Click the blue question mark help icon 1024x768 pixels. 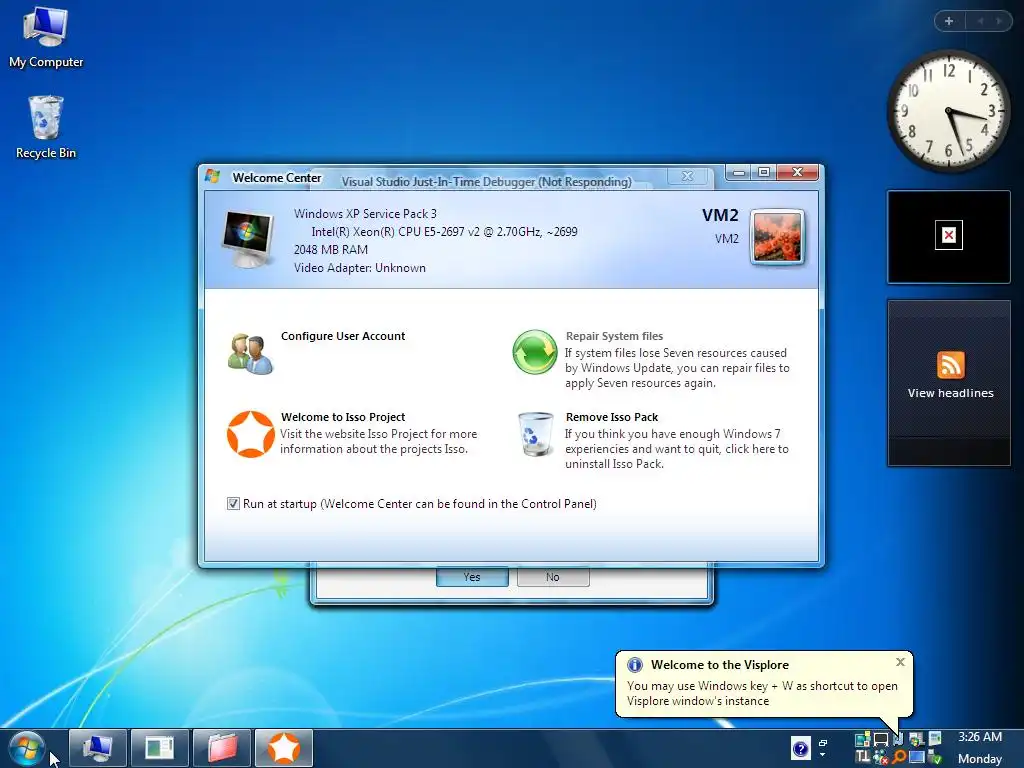(801, 748)
